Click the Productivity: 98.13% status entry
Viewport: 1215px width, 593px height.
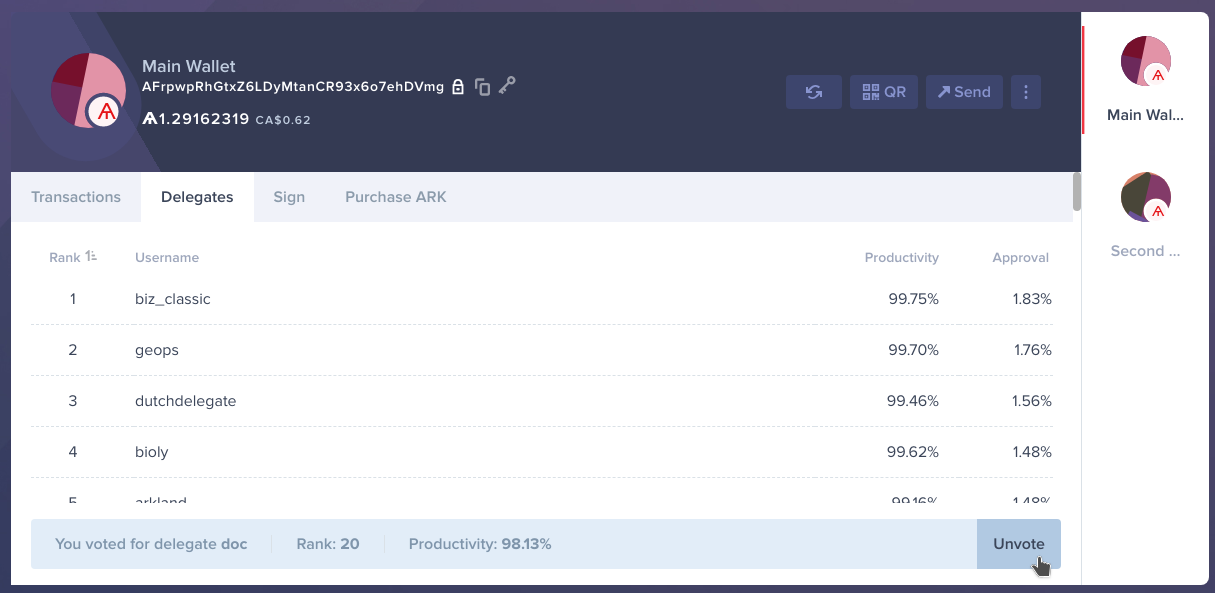tap(480, 544)
